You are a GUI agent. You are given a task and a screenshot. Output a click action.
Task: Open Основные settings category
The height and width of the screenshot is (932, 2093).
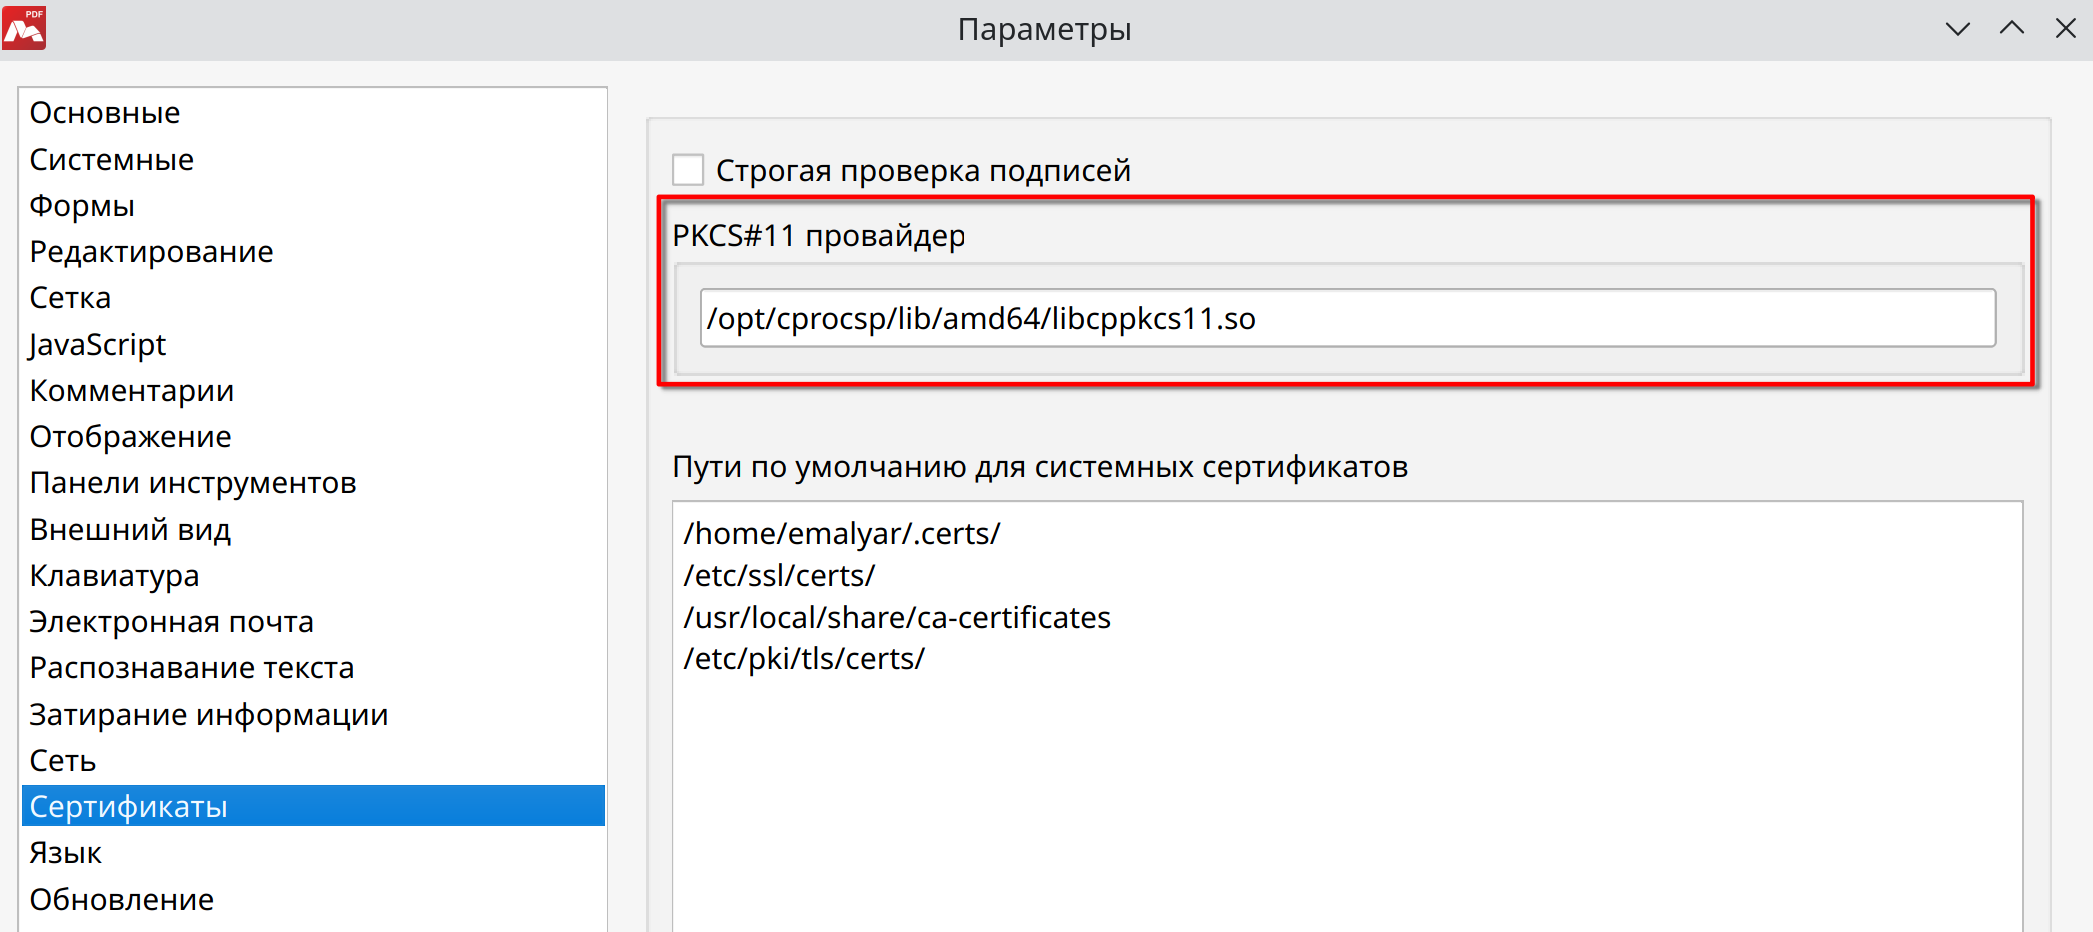click(x=313, y=113)
